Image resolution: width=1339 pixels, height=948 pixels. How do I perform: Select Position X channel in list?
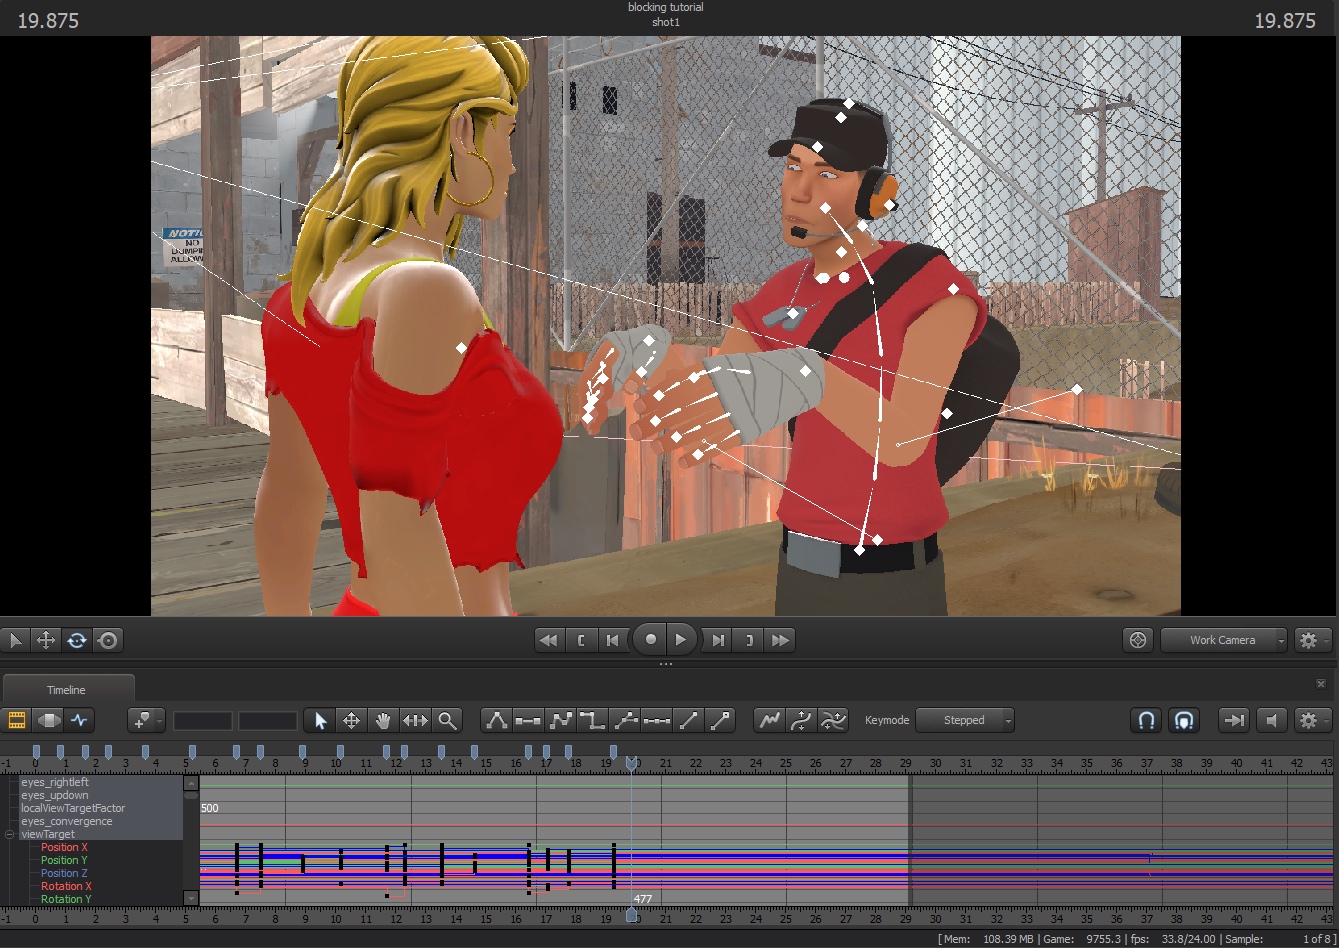(x=64, y=847)
